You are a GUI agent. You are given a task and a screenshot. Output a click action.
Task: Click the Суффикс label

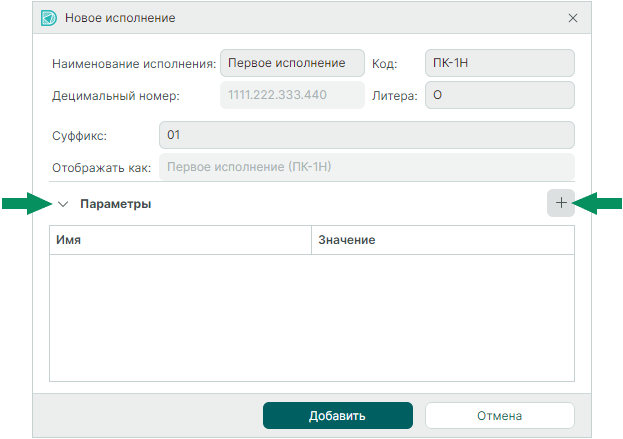click(x=79, y=136)
